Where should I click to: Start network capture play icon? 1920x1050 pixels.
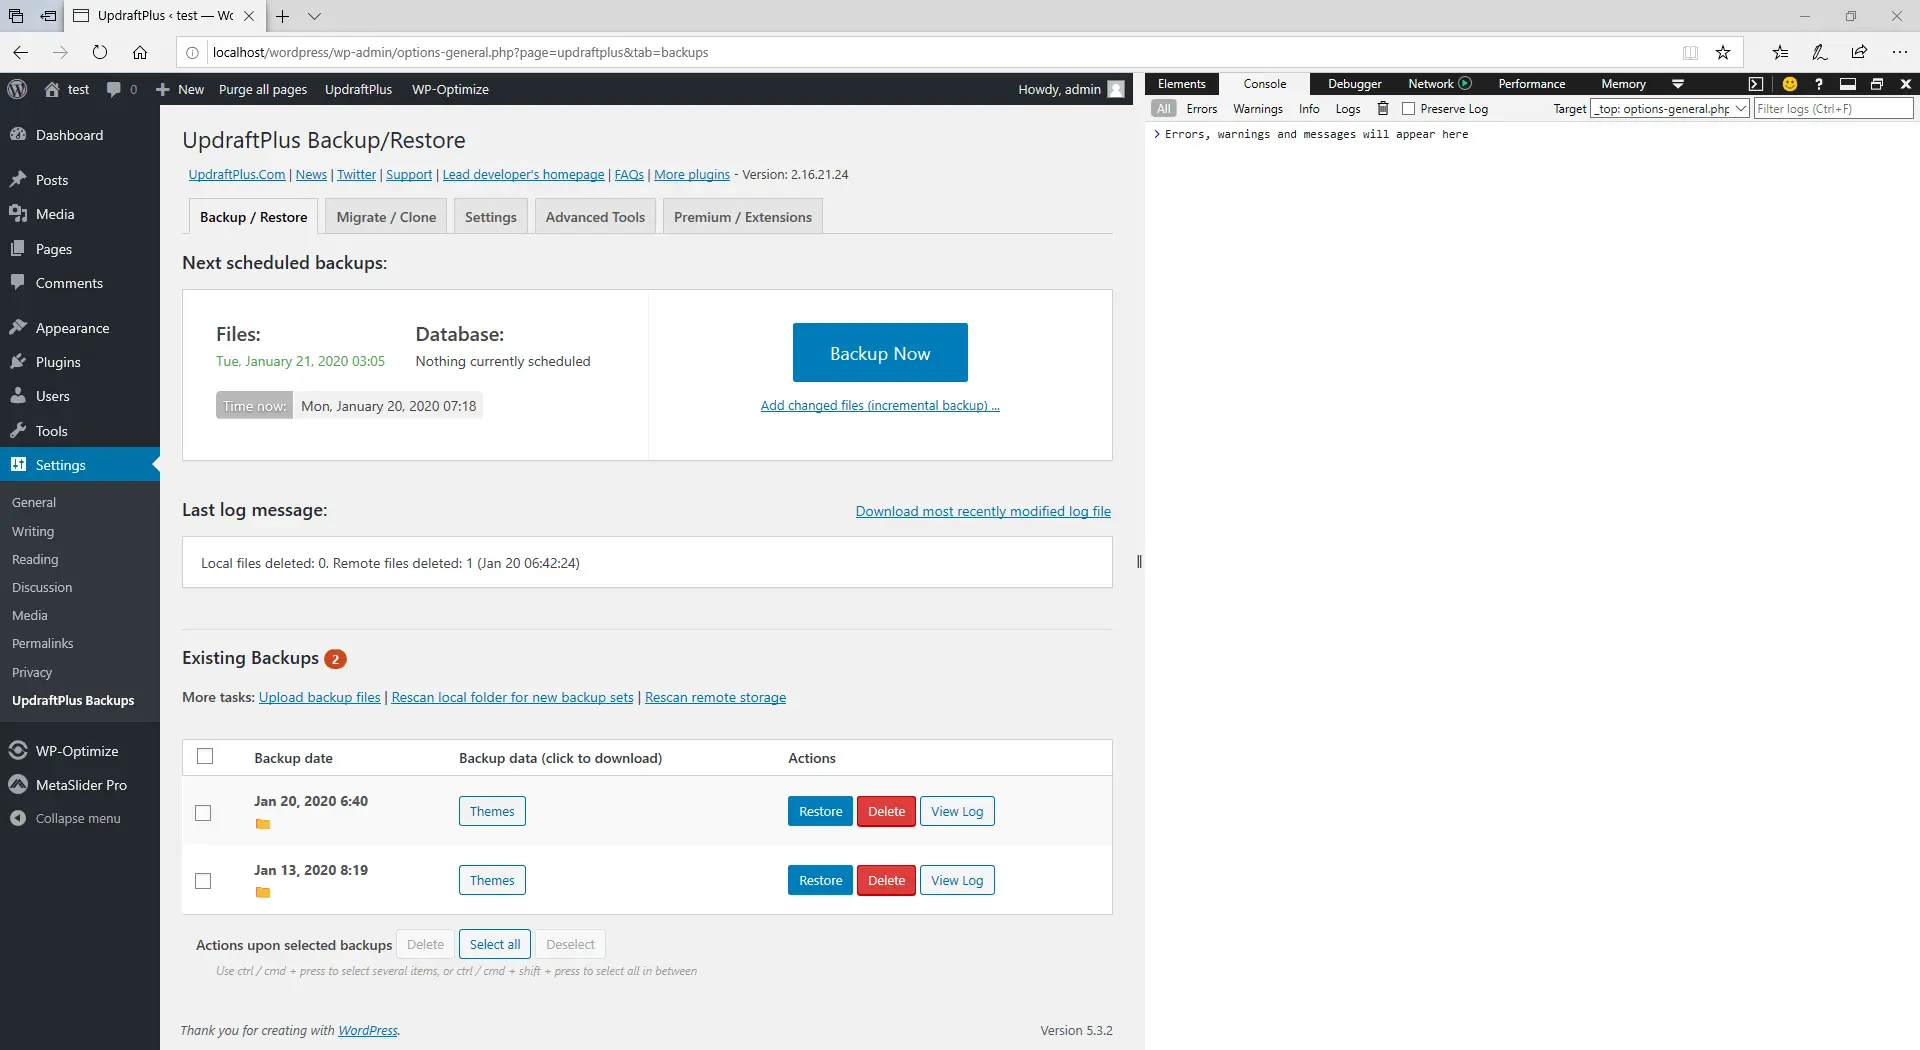click(x=1465, y=84)
